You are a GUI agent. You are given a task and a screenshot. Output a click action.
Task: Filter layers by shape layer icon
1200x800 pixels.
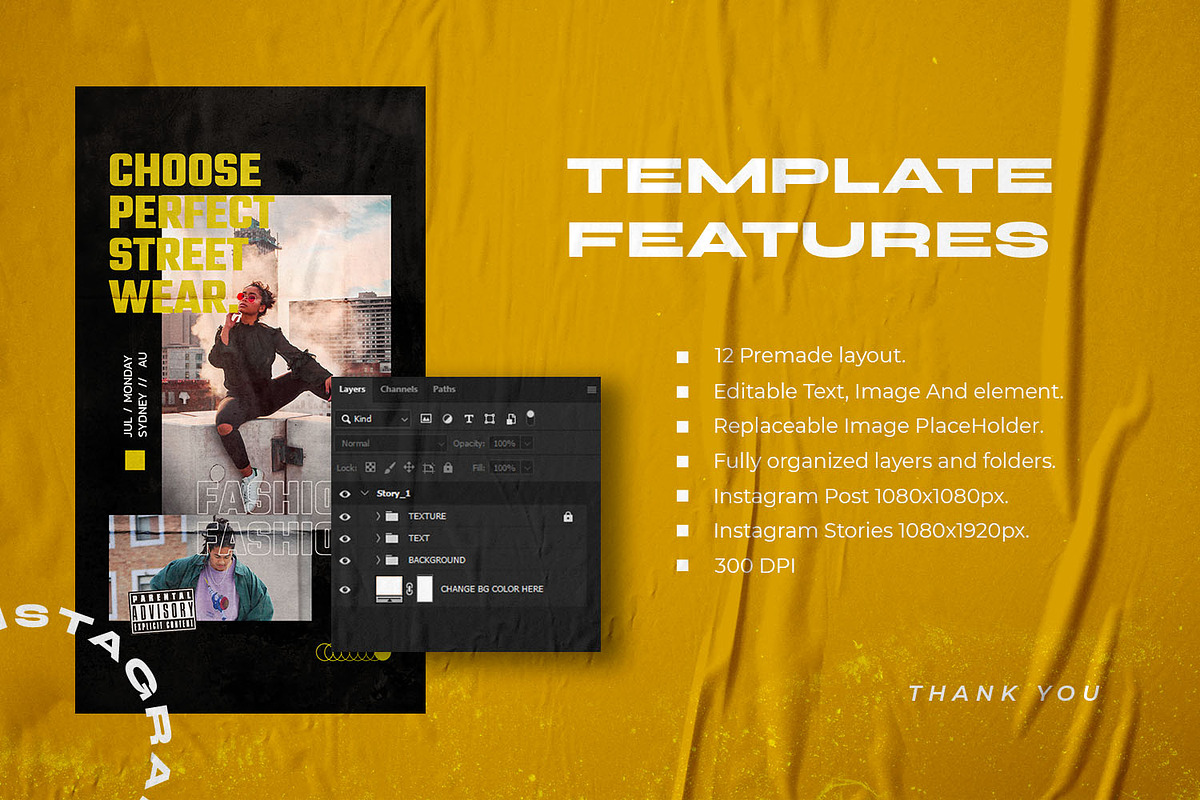[x=490, y=418]
